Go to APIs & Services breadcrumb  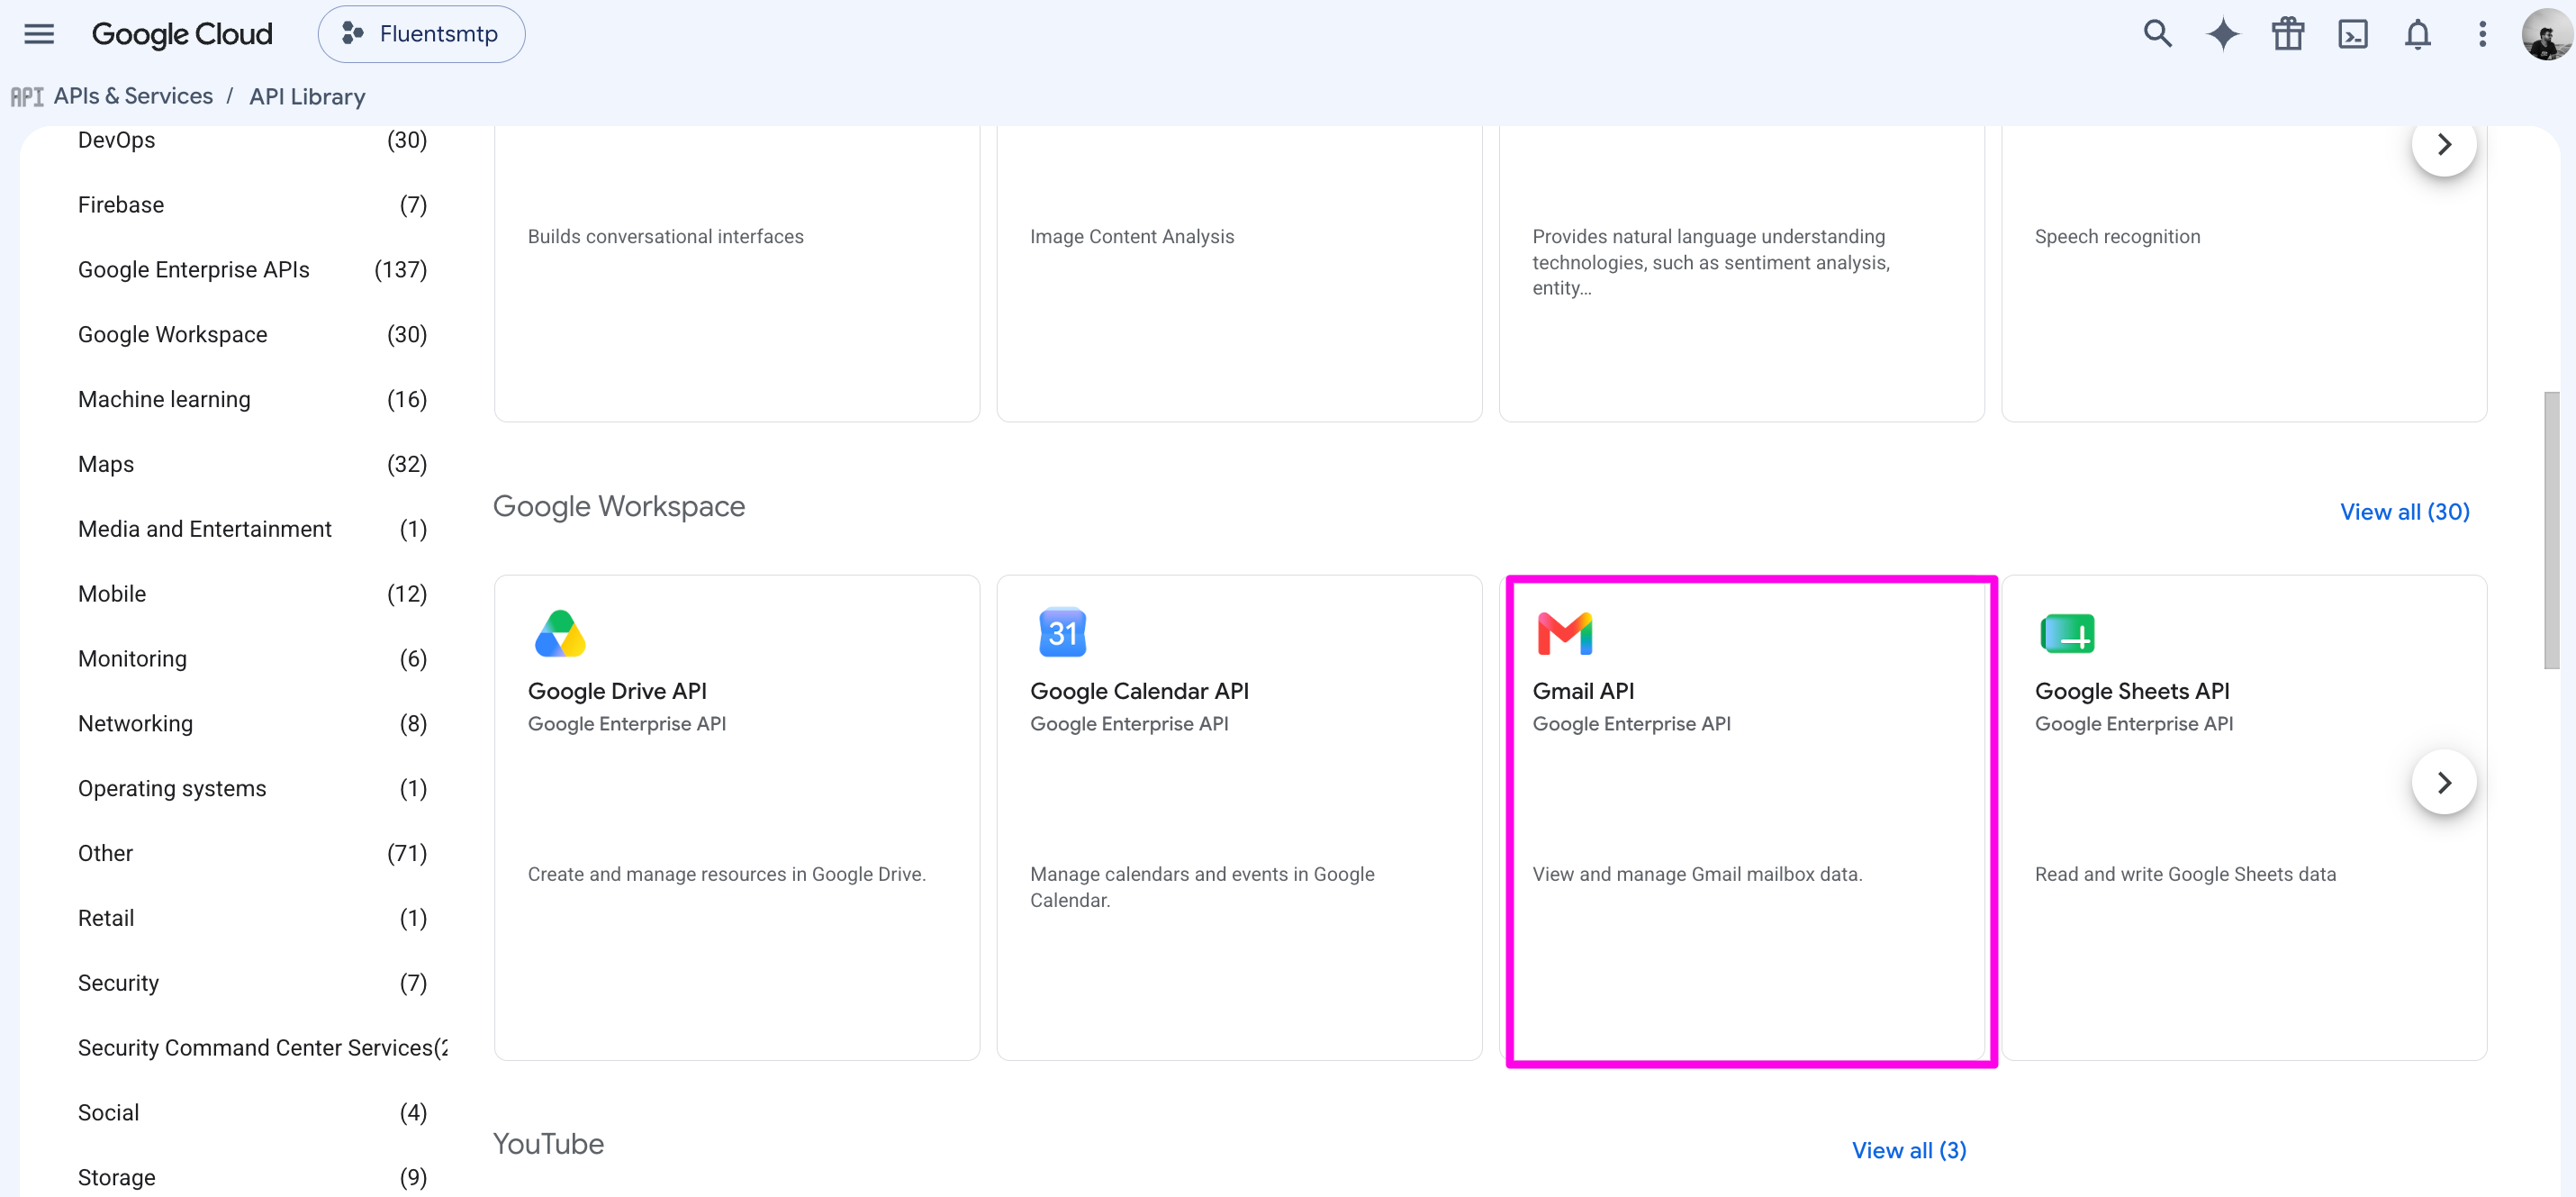click(x=133, y=96)
